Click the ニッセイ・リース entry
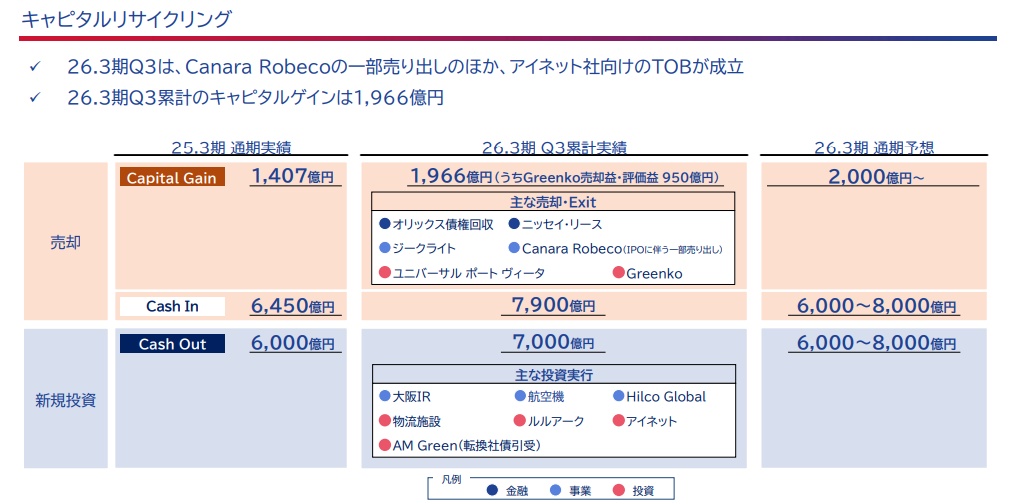 point(562,225)
